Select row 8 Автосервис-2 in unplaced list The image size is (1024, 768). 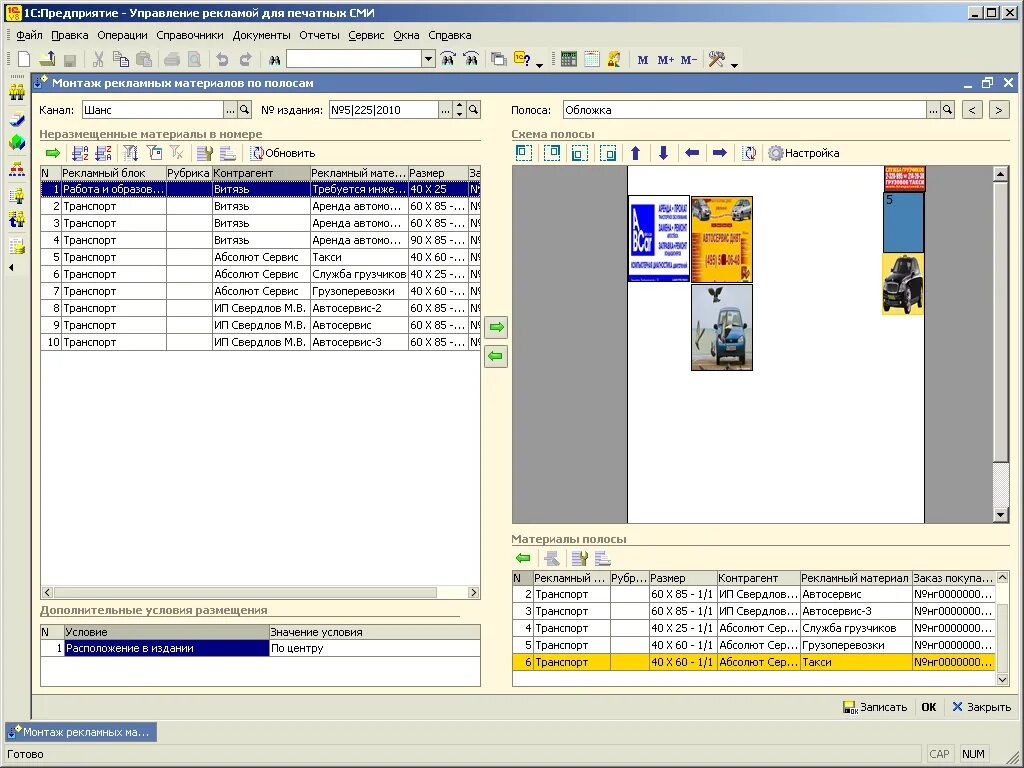260,308
